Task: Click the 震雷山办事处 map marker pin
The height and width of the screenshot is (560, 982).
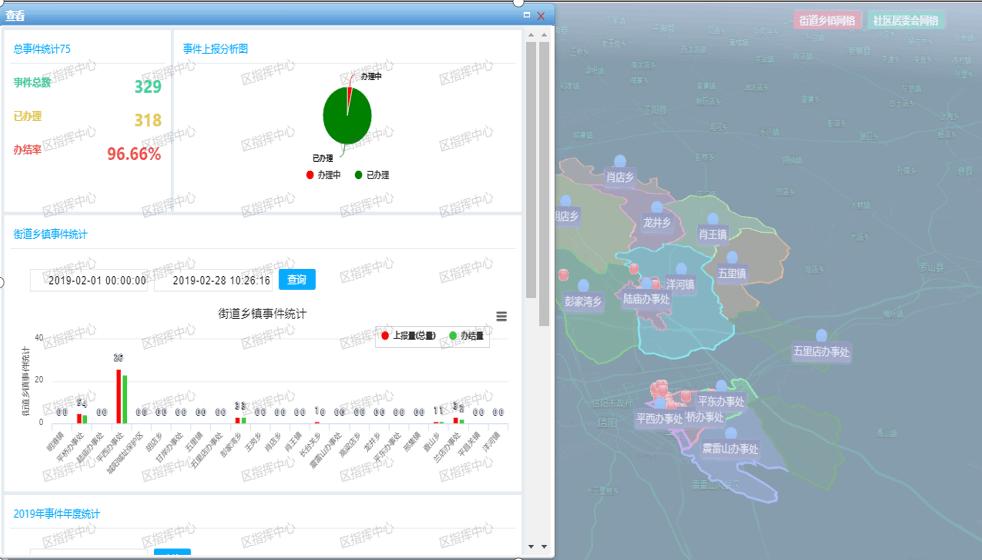Action: [731, 433]
